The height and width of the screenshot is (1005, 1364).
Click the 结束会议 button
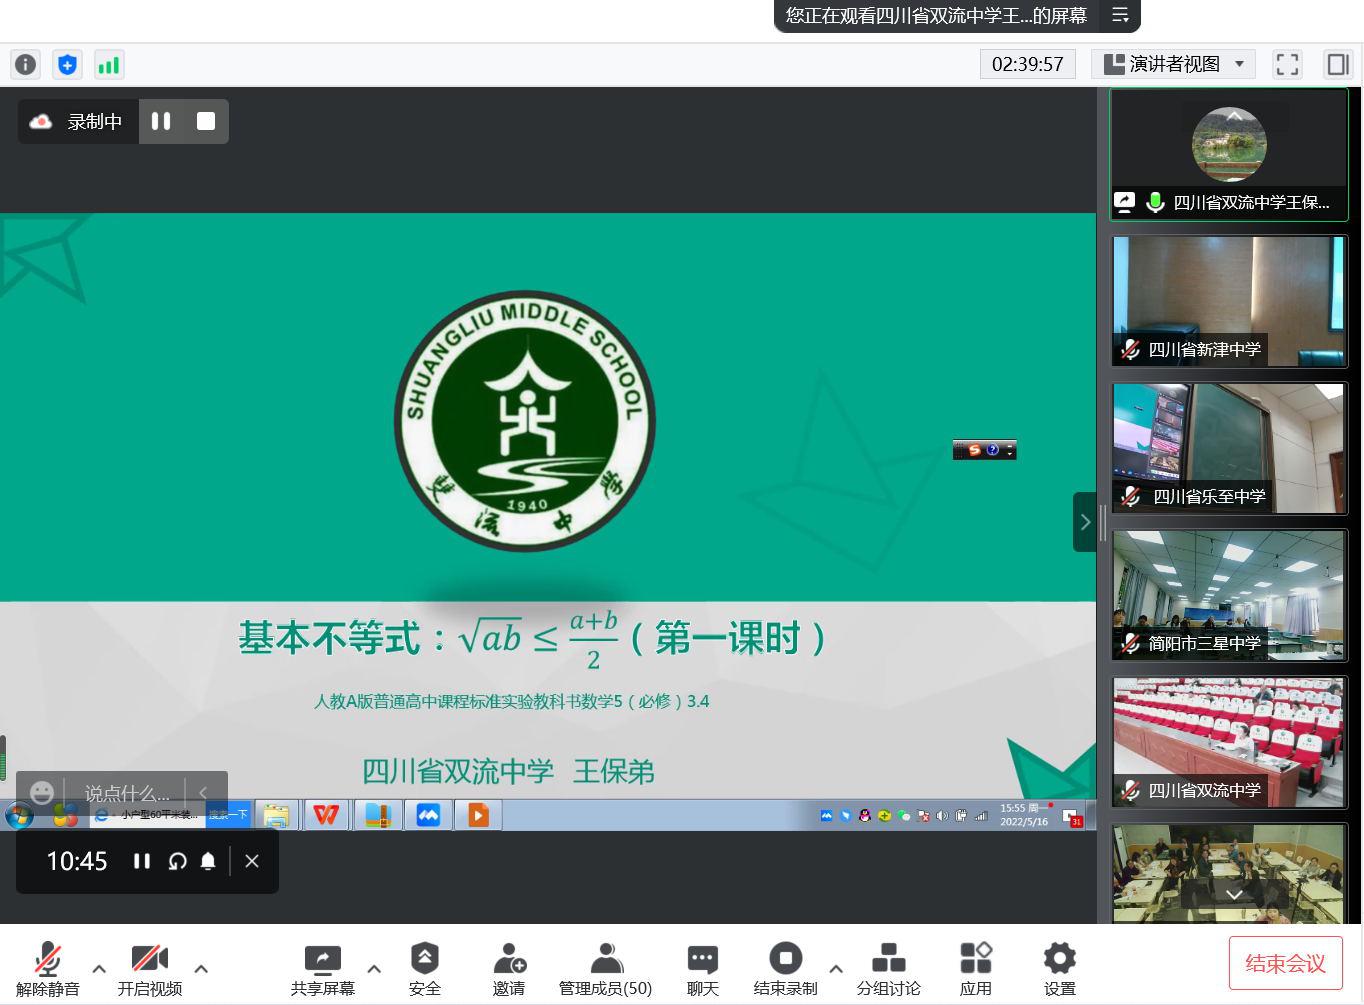tap(1284, 964)
